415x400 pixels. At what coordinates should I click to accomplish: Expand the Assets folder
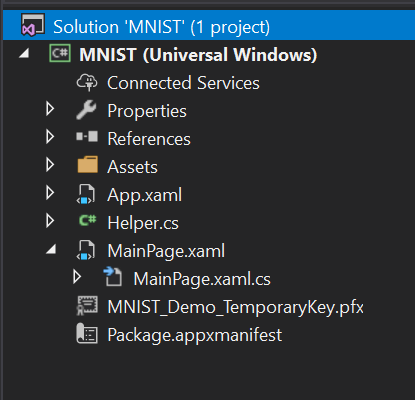[50, 165]
